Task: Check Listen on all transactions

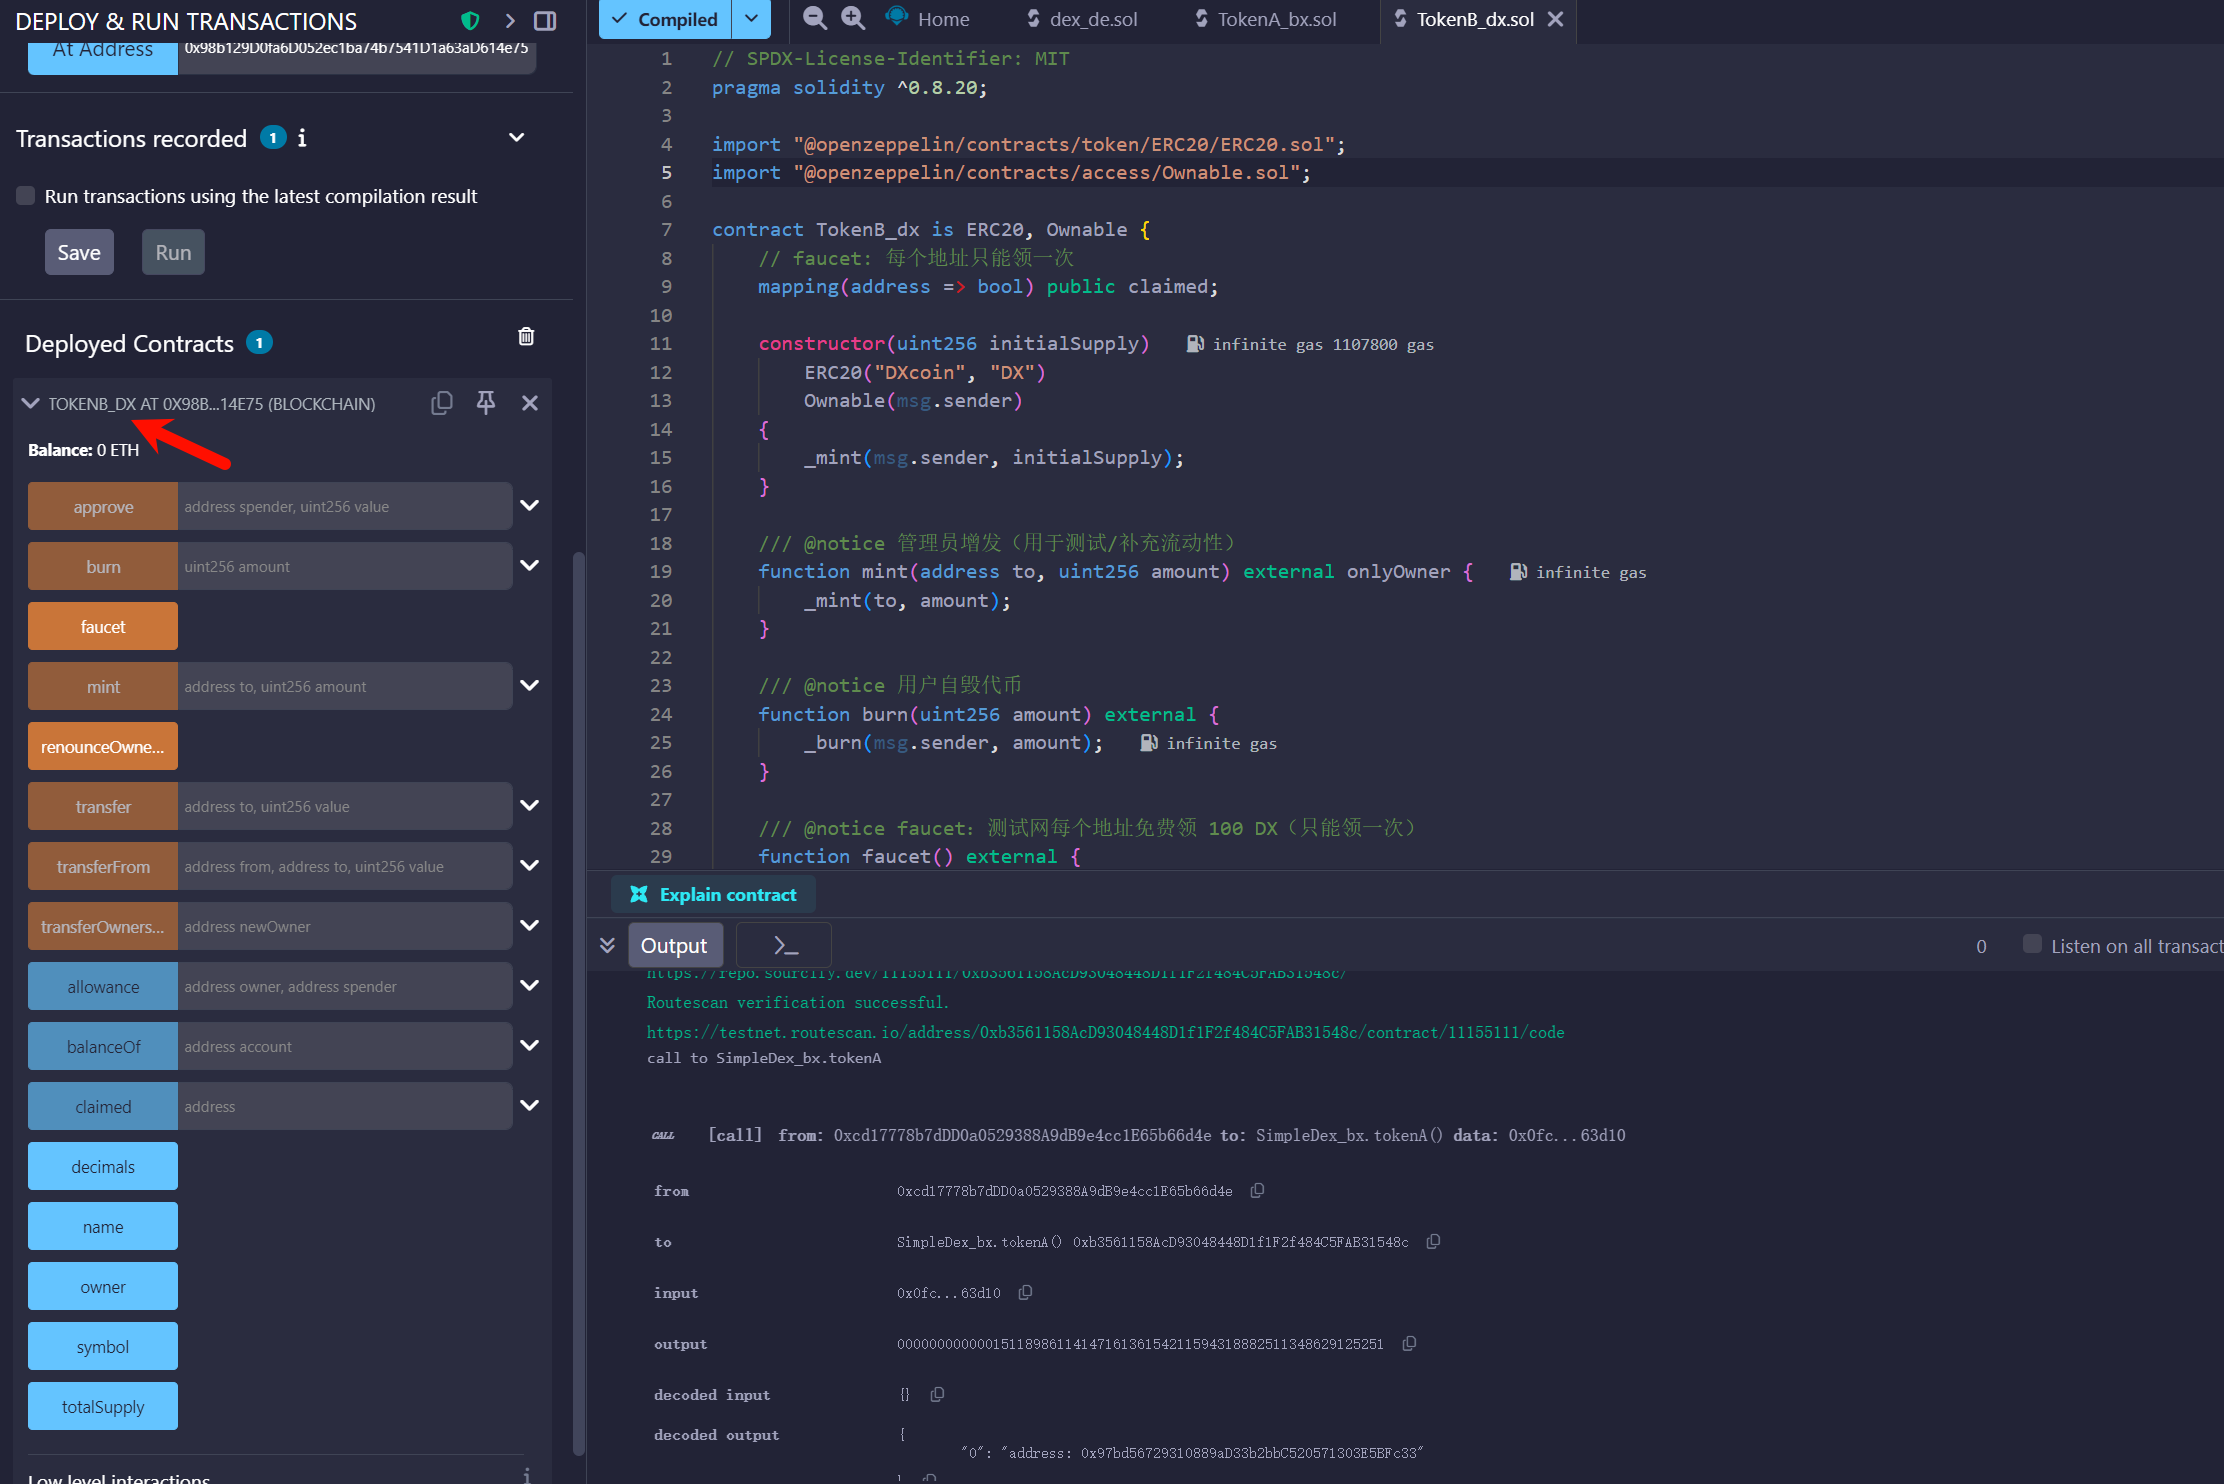Action: [x=2031, y=945]
